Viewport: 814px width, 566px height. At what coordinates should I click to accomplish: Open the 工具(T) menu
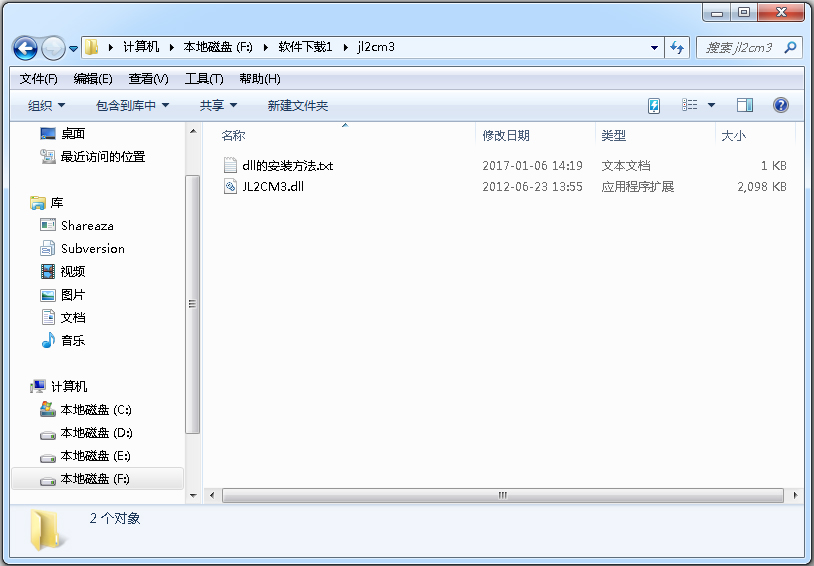(203, 78)
